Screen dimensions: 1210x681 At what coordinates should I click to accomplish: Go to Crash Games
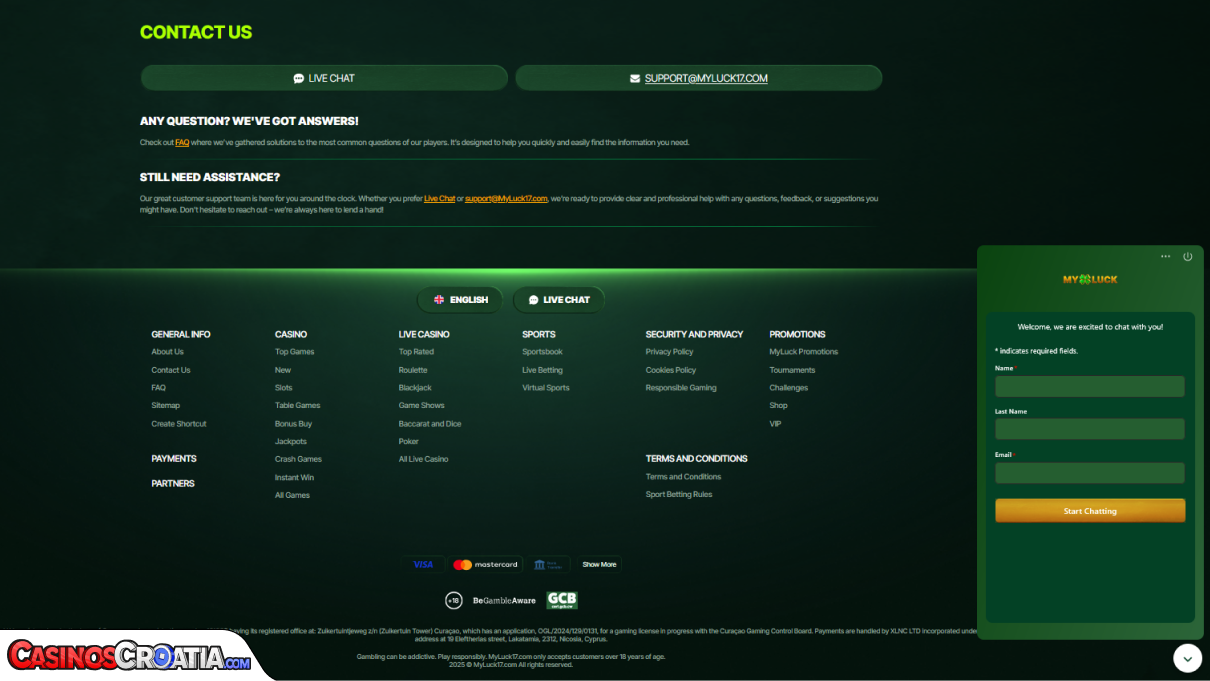click(299, 460)
